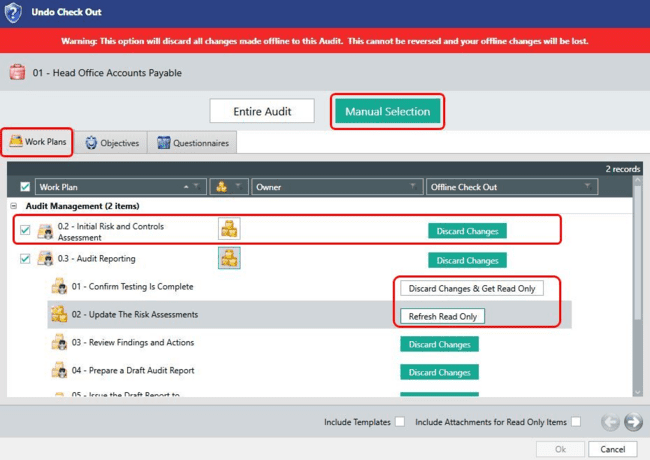Uncheck the 0.3 Audit Reporting checkbox
The image size is (650, 460).
[x=25, y=259]
